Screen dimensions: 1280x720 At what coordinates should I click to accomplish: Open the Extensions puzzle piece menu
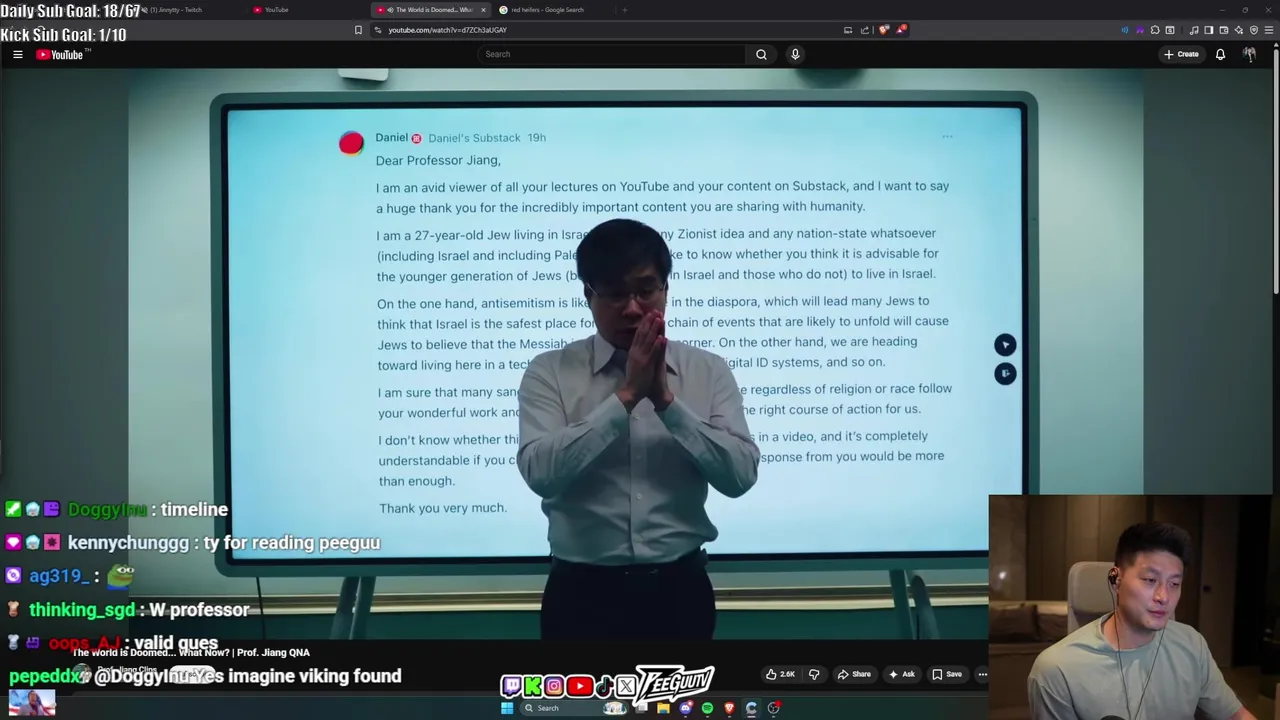click(1155, 30)
